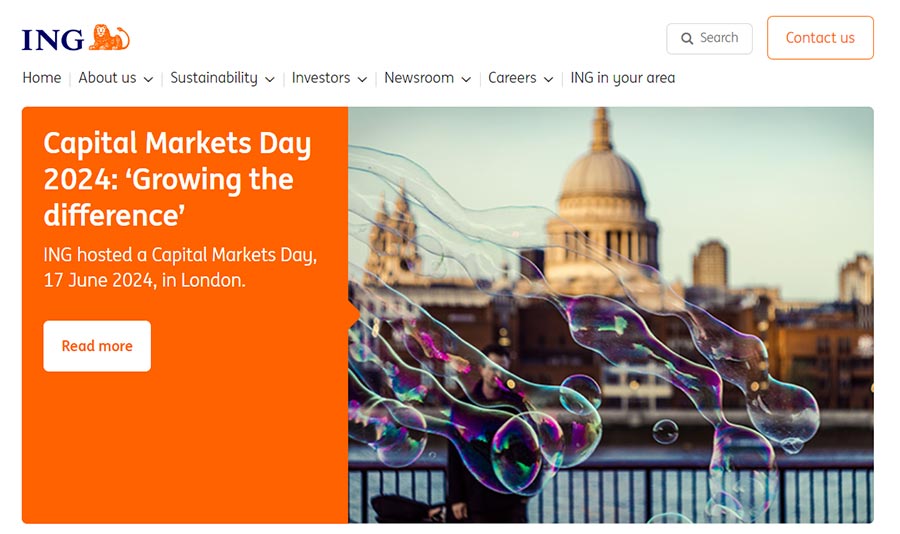Select the About us menu label

(x=107, y=78)
